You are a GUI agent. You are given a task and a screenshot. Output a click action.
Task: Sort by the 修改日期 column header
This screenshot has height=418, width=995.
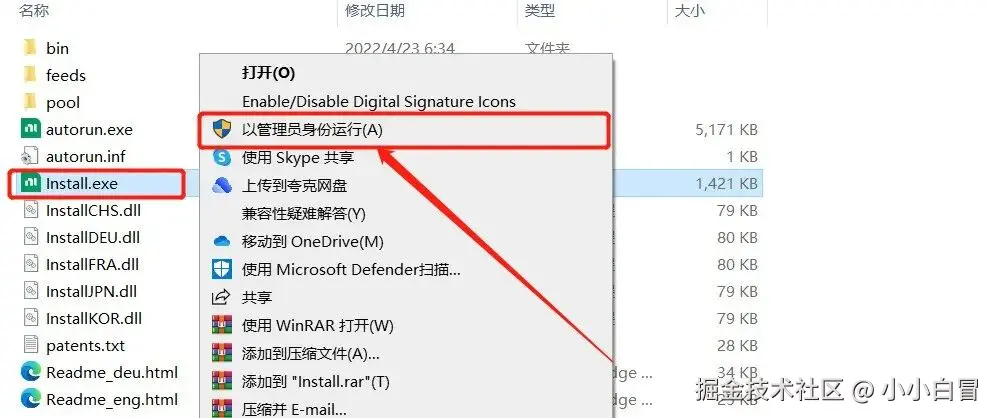[375, 11]
